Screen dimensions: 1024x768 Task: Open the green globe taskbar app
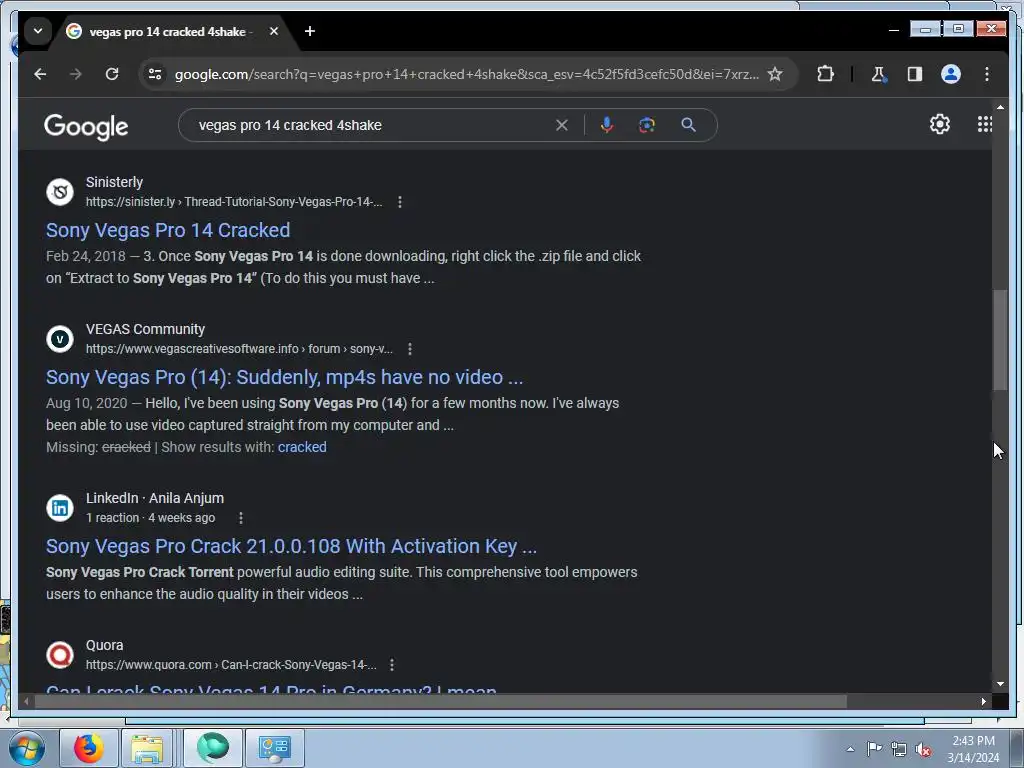(213, 748)
